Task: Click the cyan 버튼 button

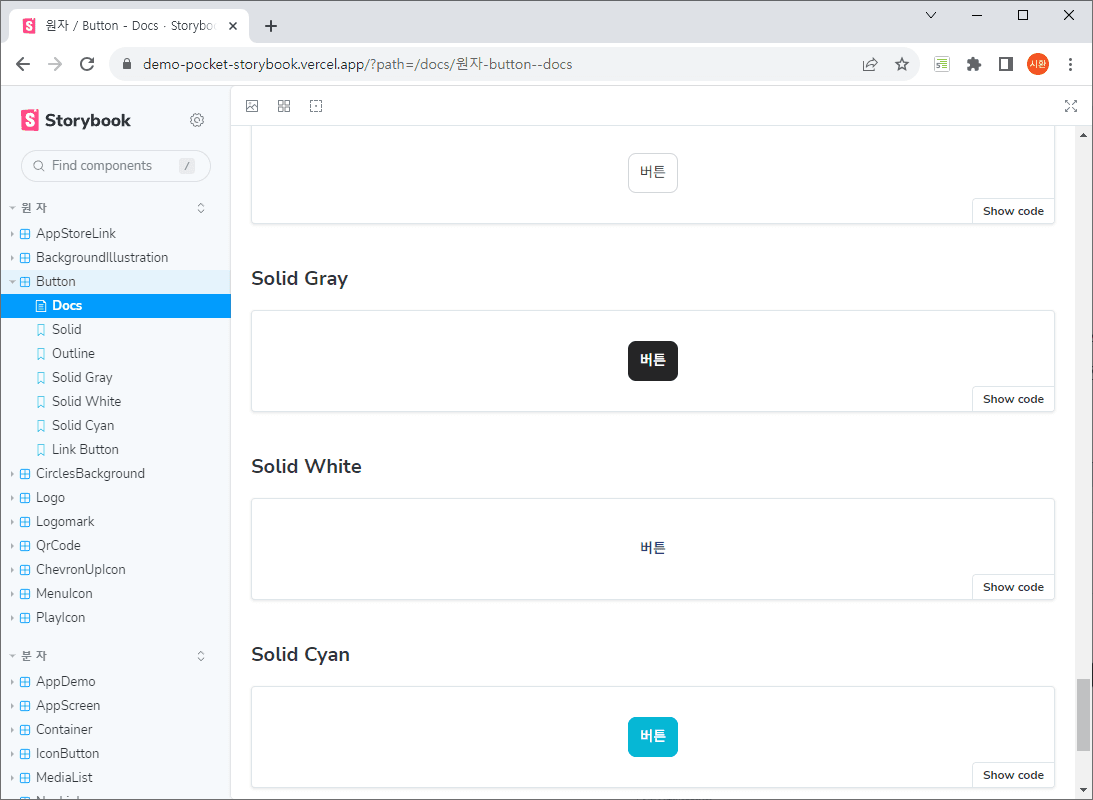Action: [652, 737]
